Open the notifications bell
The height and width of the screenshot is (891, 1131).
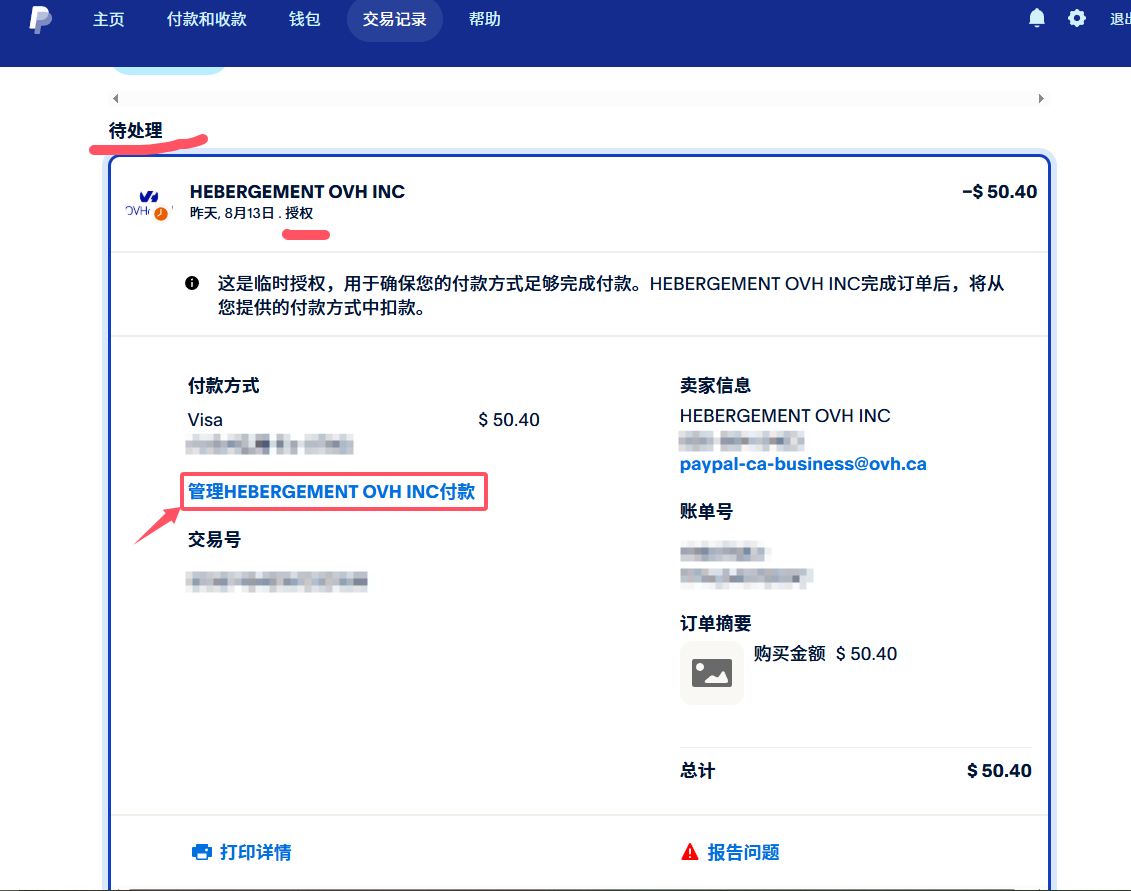pos(1037,18)
